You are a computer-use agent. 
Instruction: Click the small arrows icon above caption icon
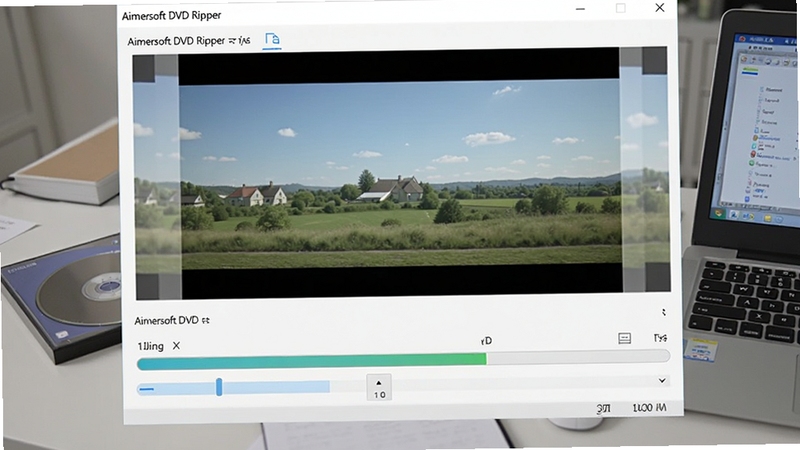click(x=663, y=312)
